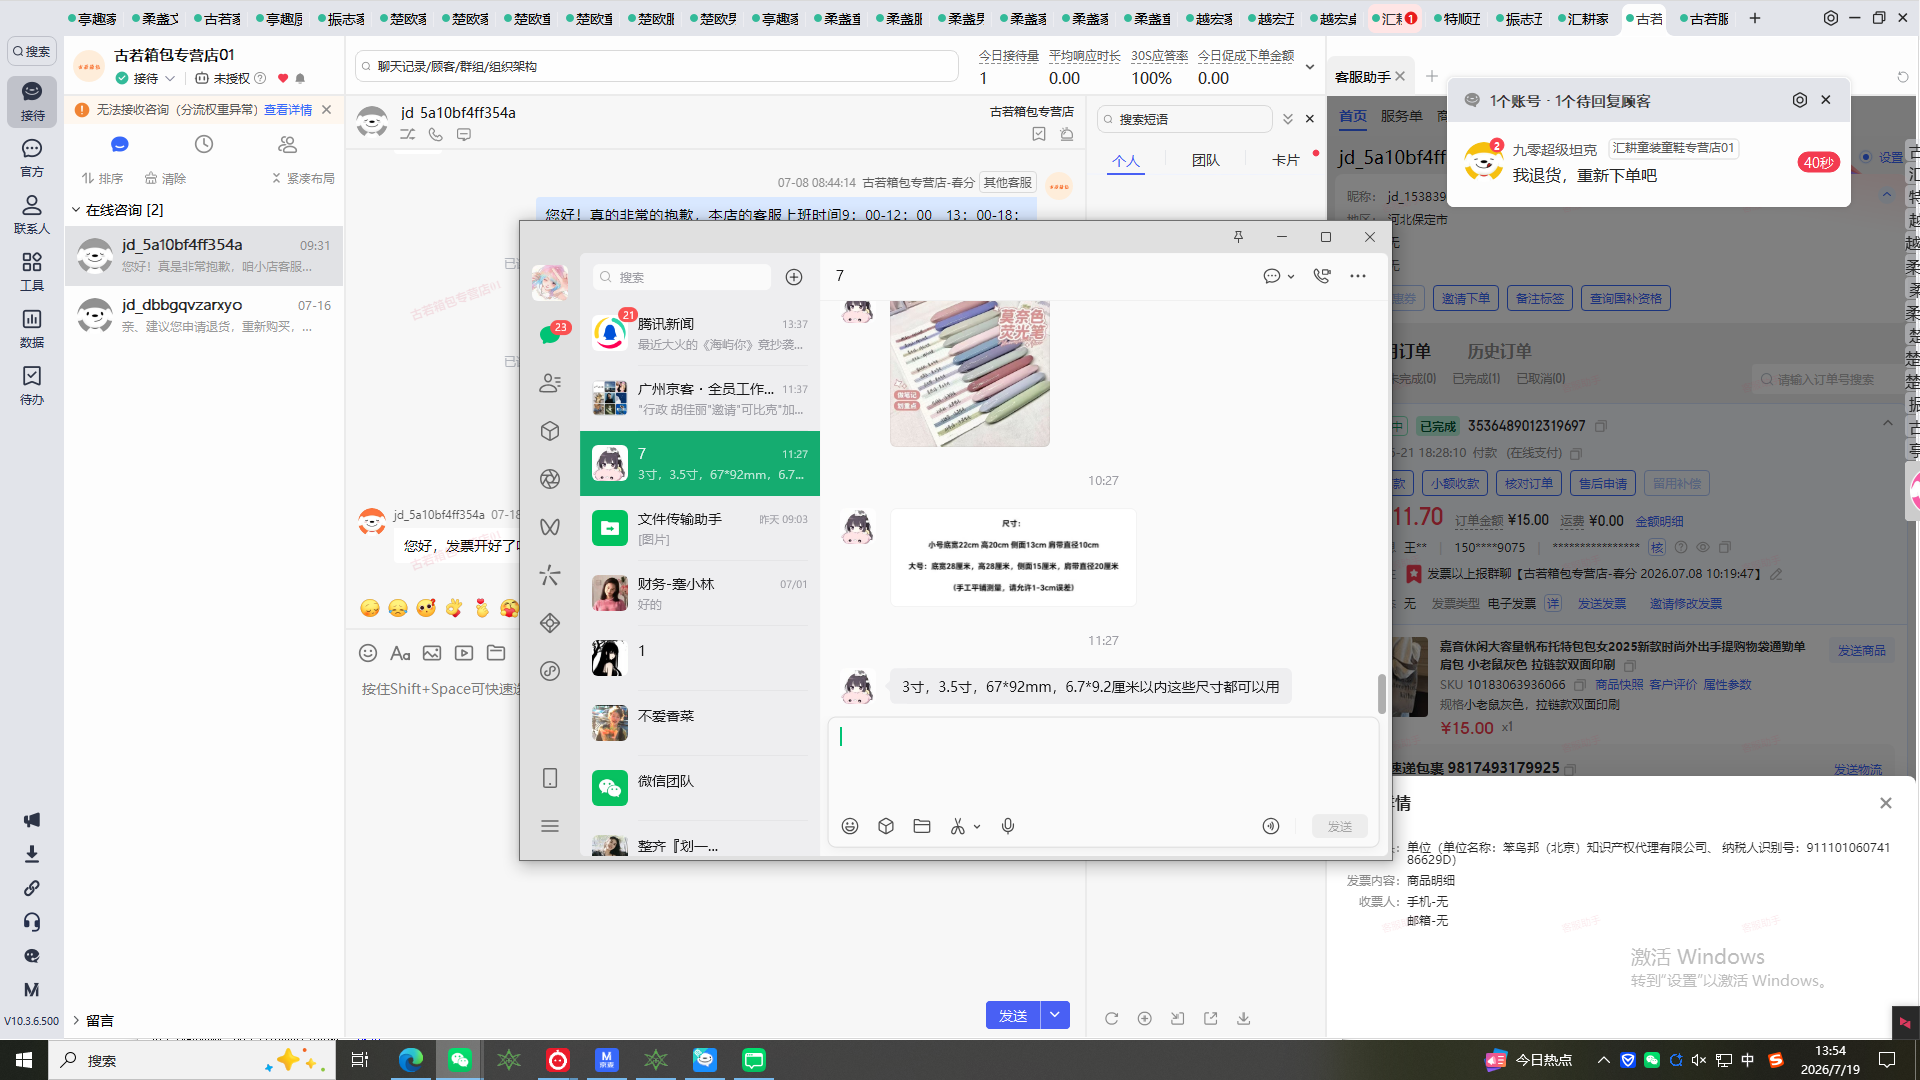Viewport: 1920px width, 1080px height.
Task: Switch to the 卡片 phrases tab
Action: (x=1286, y=160)
